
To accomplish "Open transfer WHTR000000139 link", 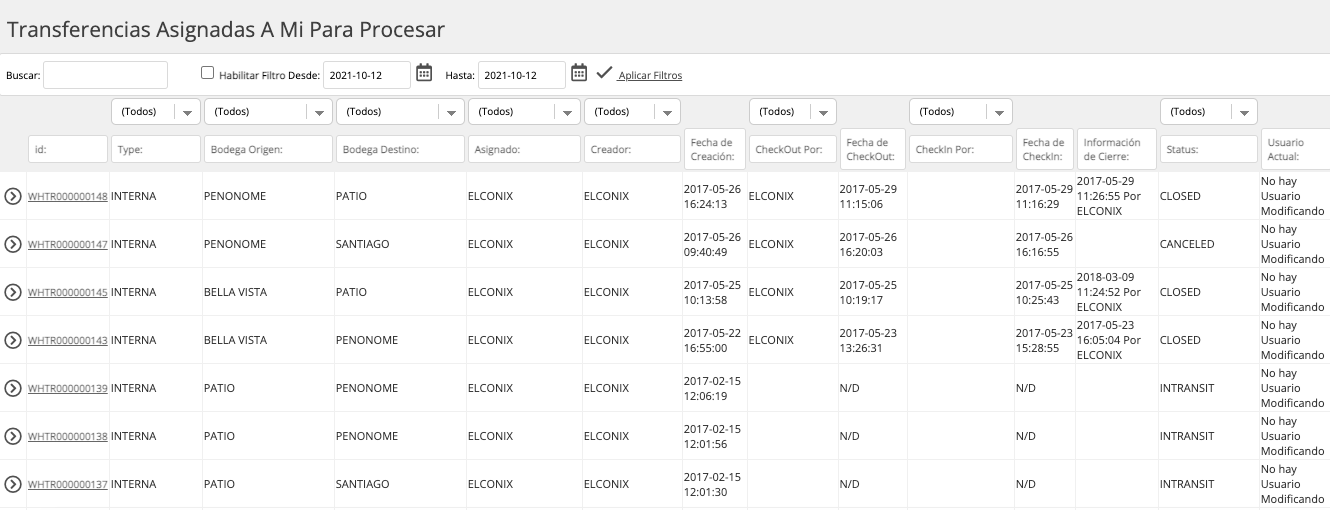I will coord(68,389).
